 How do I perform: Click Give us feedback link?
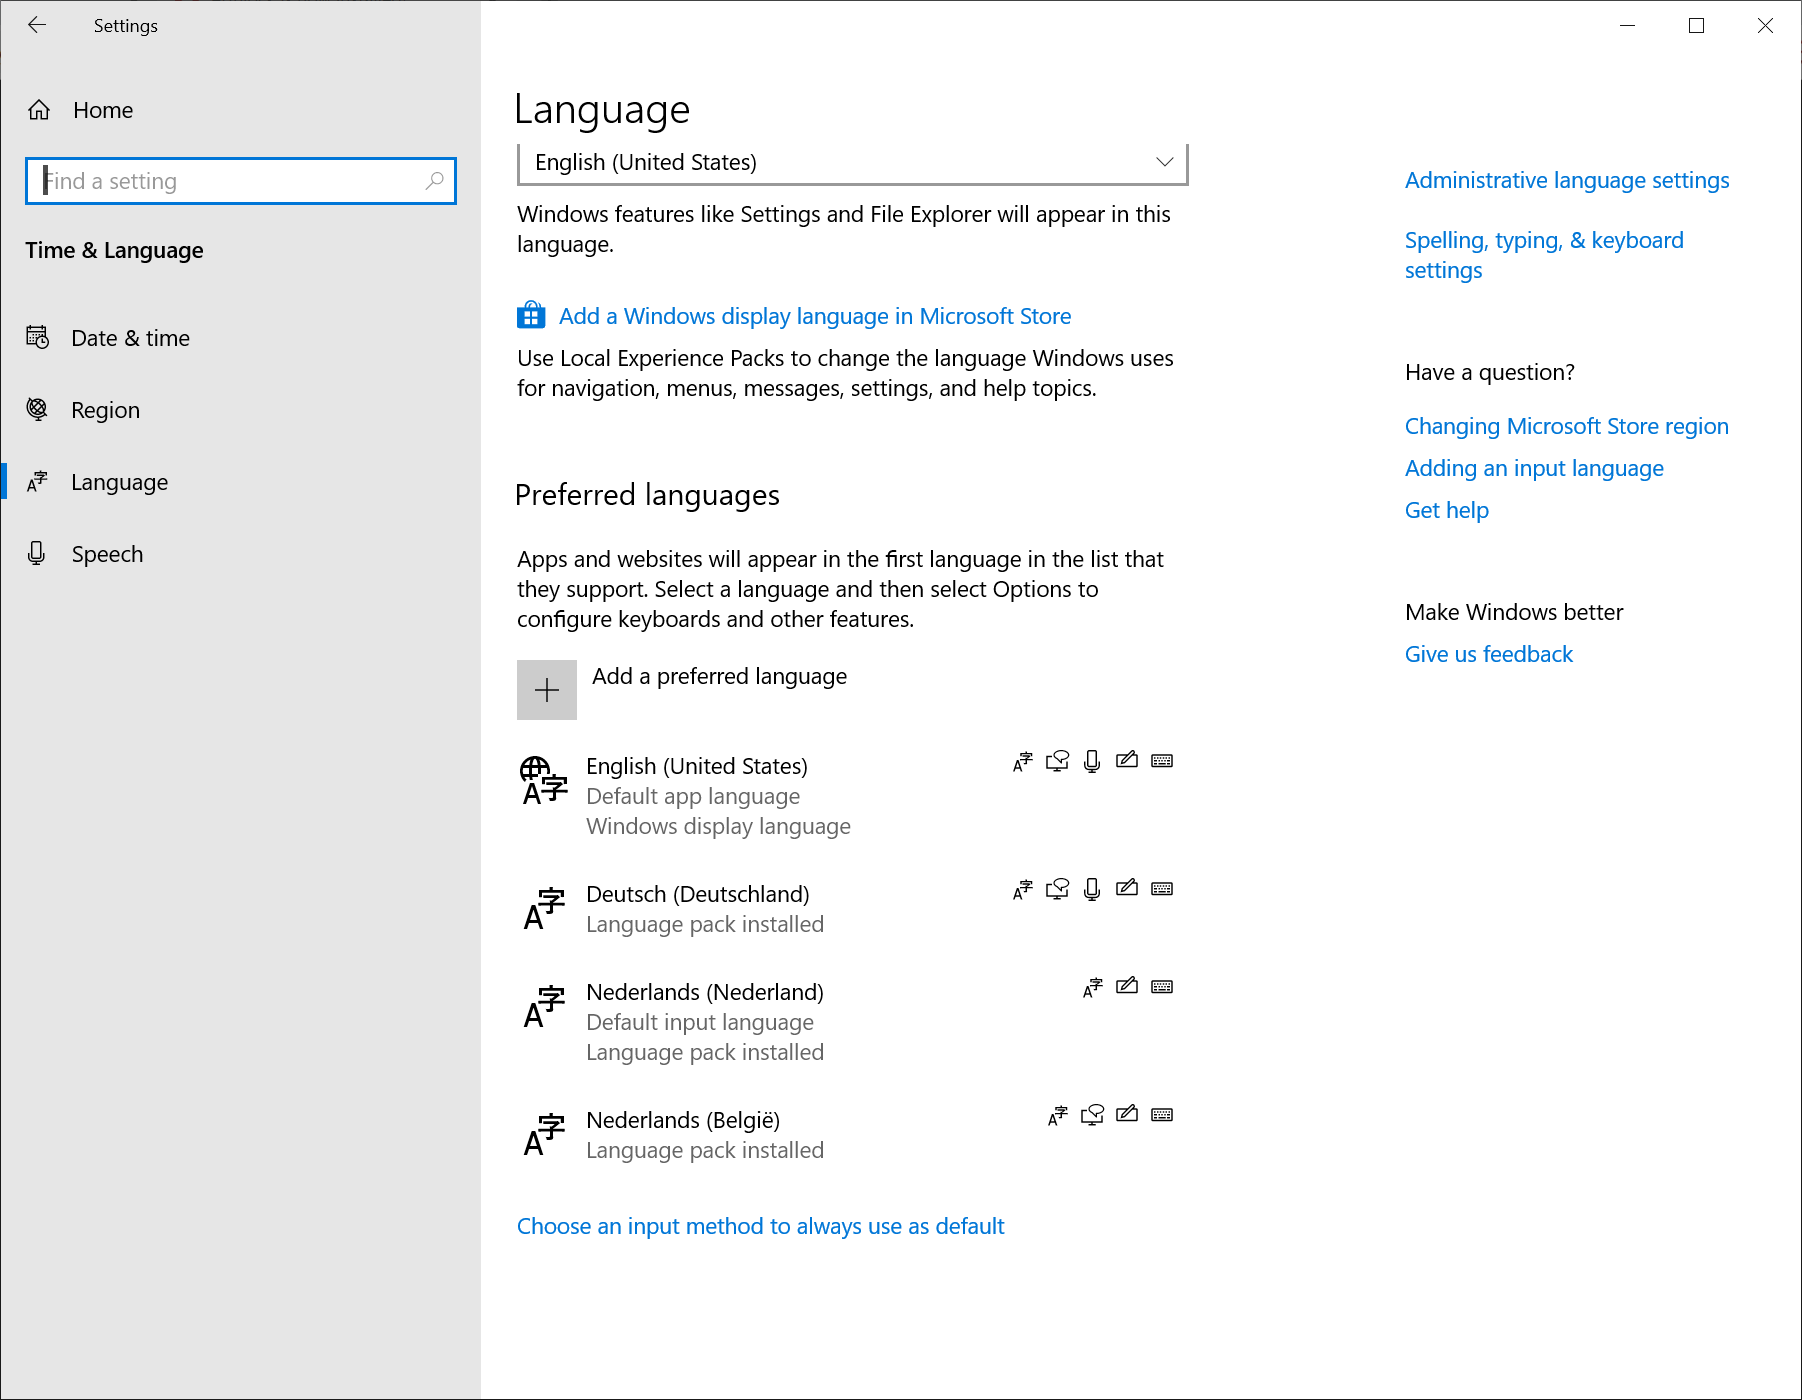[x=1488, y=654]
